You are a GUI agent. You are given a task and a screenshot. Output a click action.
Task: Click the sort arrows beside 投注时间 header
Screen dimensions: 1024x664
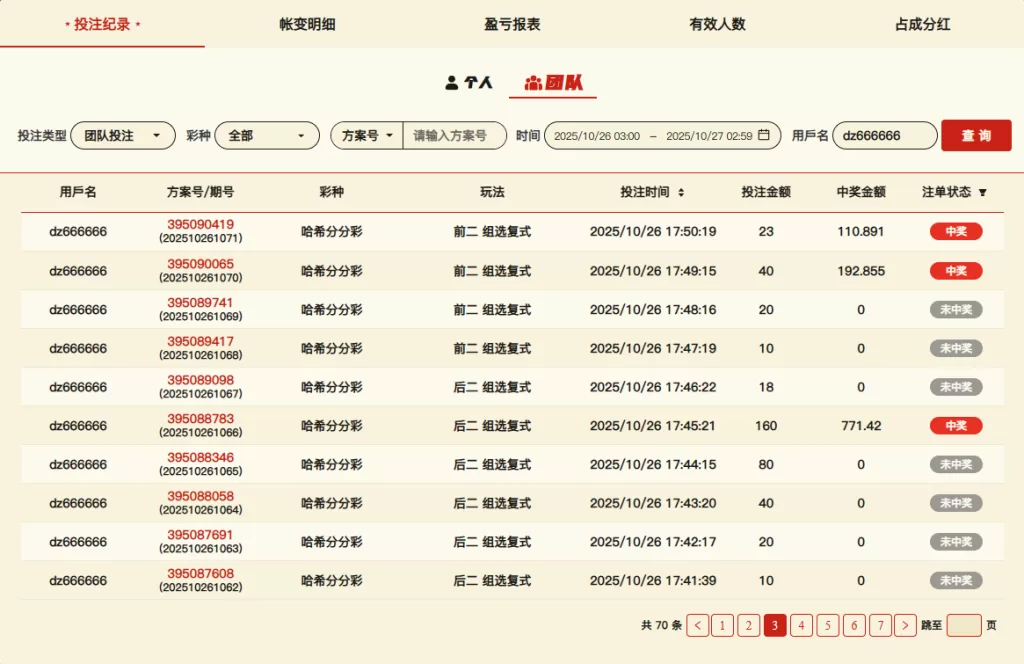coord(681,192)
